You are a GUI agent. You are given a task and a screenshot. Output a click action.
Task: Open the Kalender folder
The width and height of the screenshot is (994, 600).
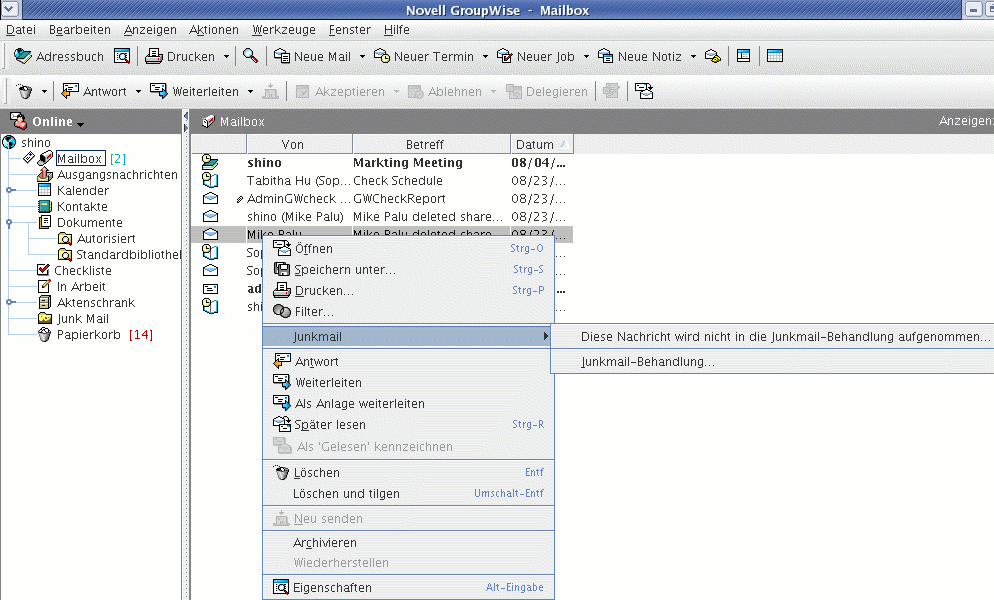[83, 190]
